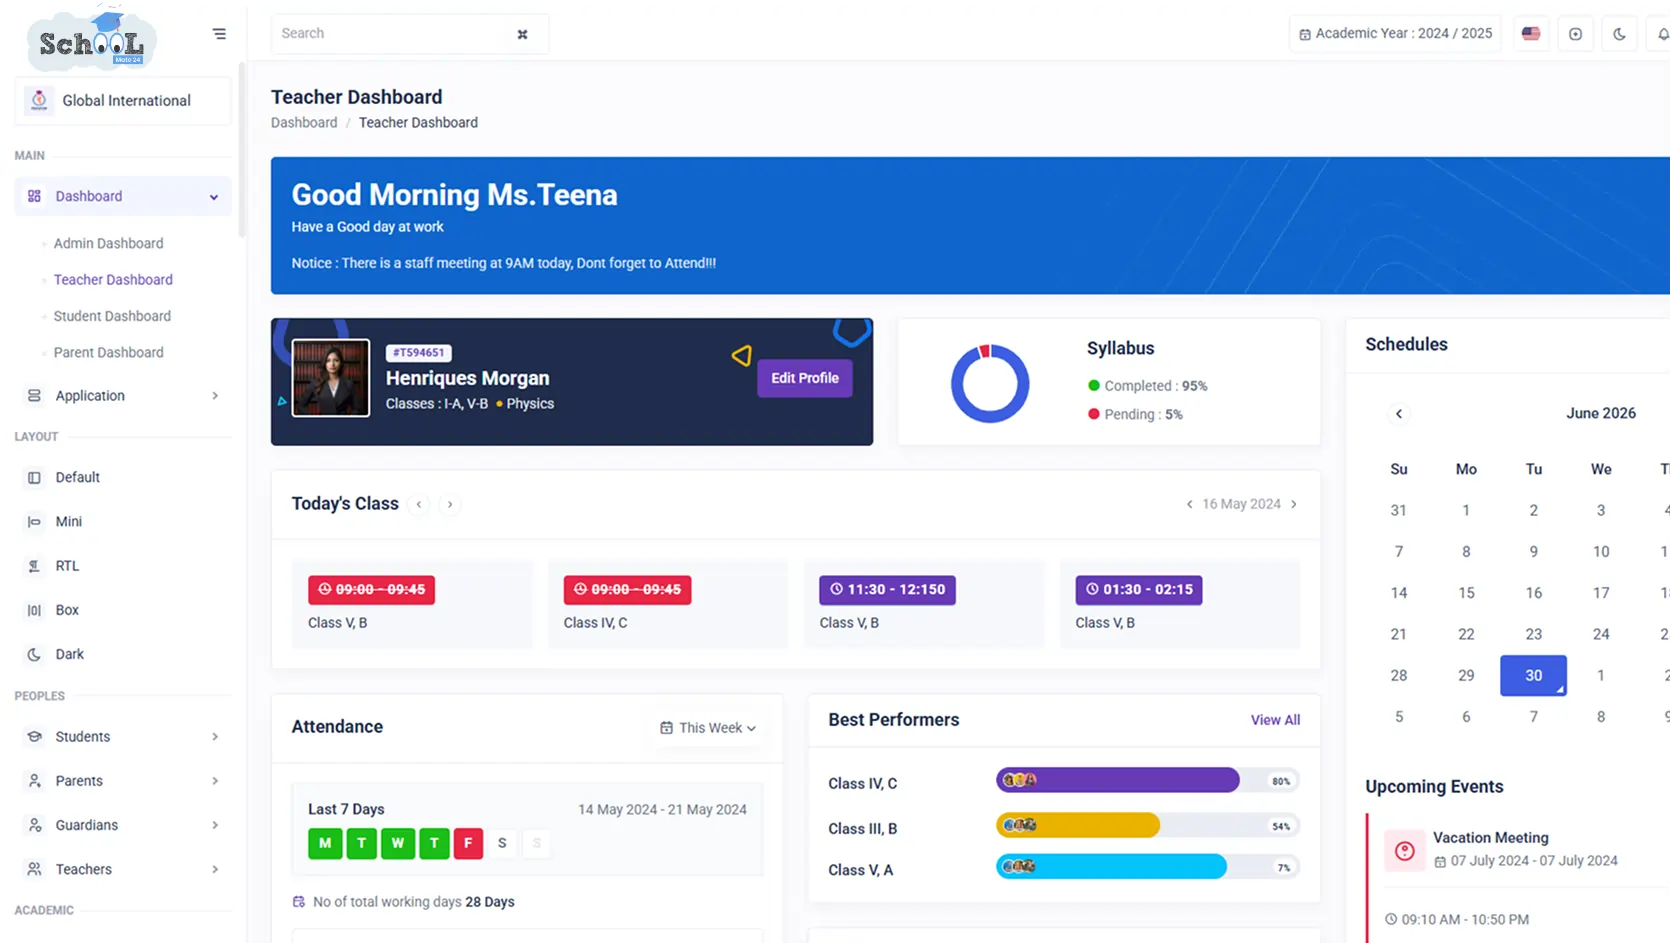Click the Guardians icon in the sidebar
Viewport: 1671px width, 943px height.
pyautogui.click(x=34, y=825)
